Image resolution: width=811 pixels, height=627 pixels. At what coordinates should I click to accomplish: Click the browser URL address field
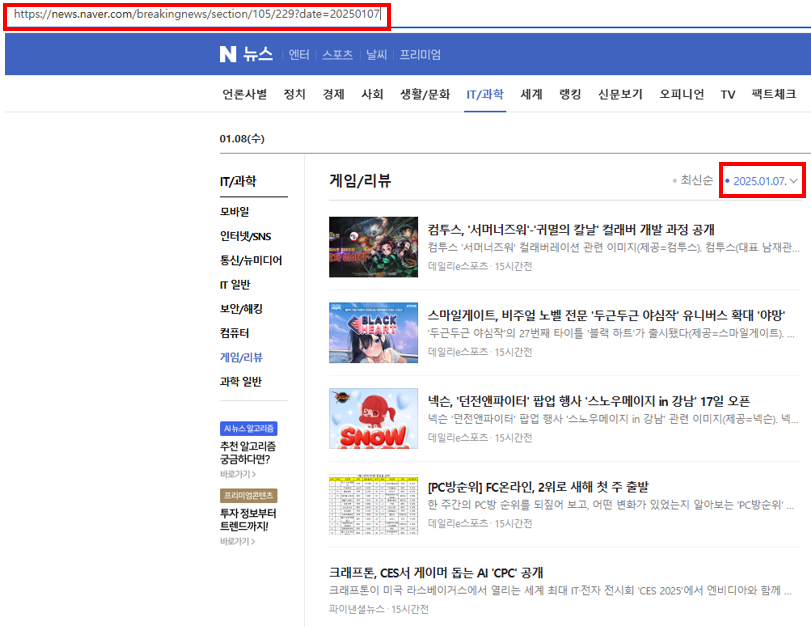coord(197,16)
